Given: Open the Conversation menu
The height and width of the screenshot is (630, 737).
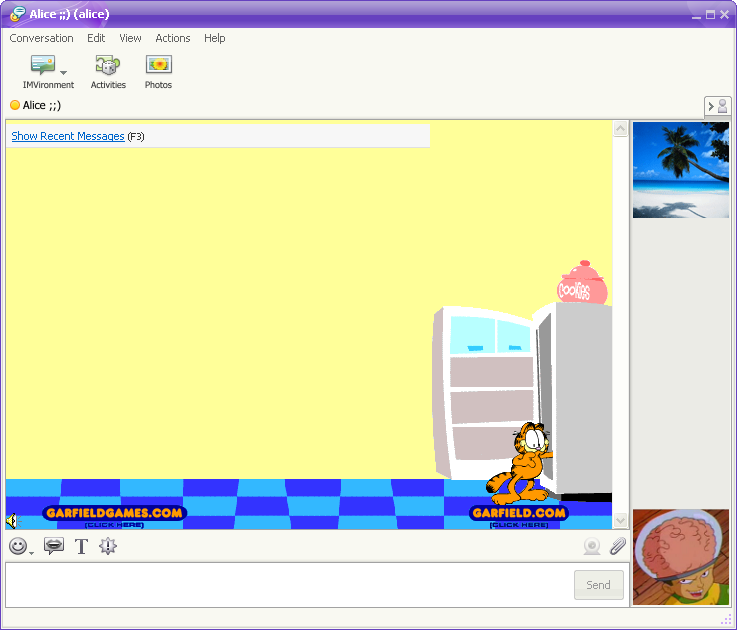Looking at the screenshot, I should (x=41, y=38).
